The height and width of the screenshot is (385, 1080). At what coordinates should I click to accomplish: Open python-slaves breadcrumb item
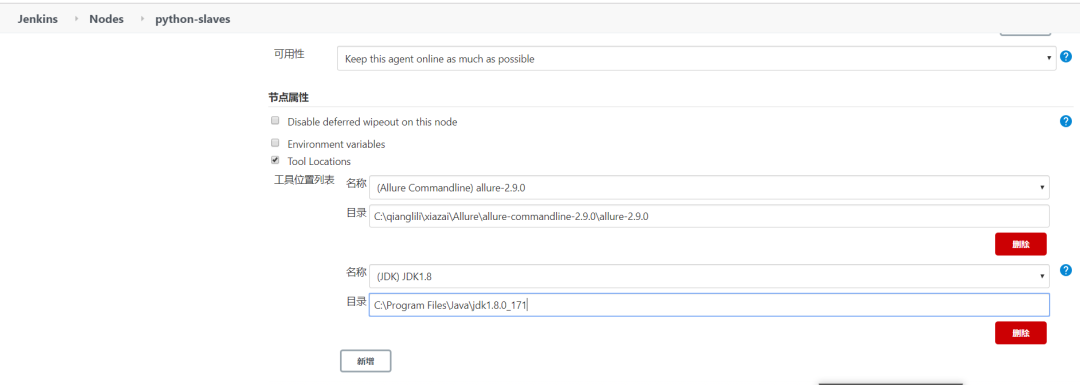tap(193, 19)
